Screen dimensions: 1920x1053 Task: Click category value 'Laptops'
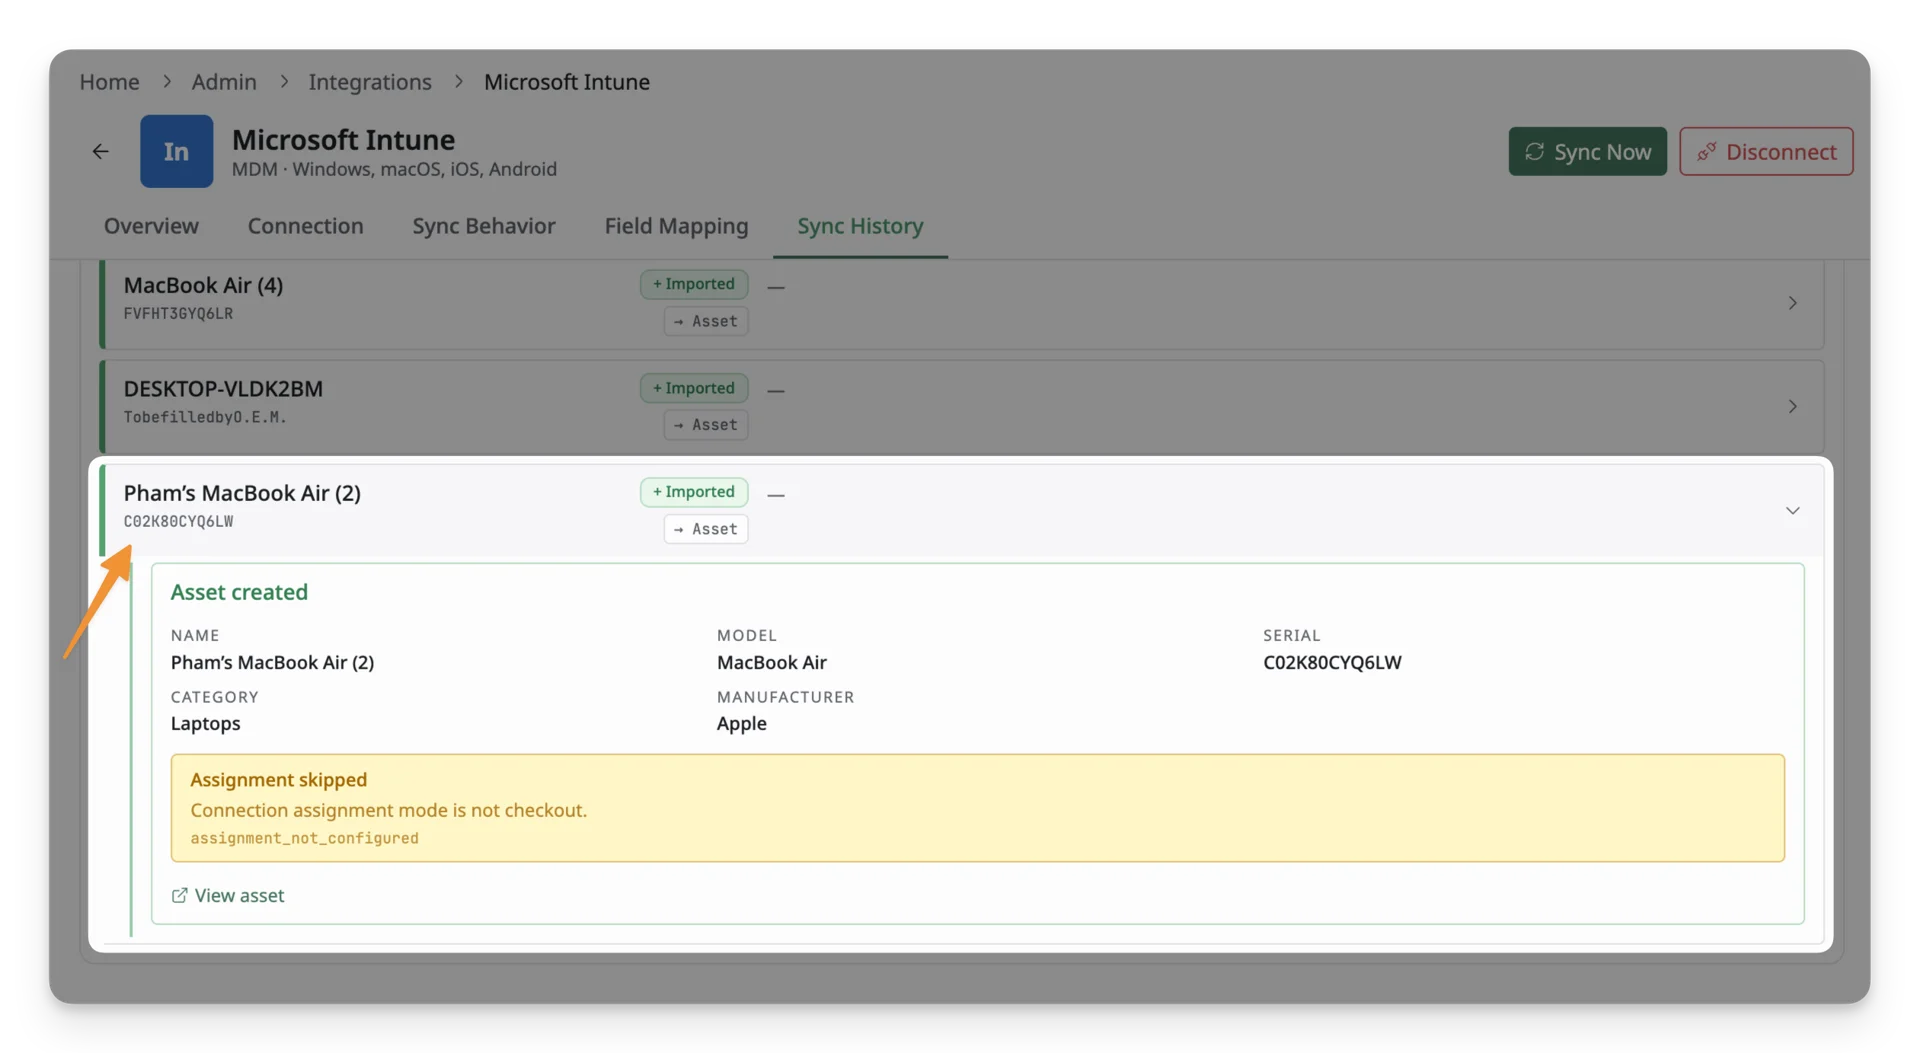(205, 724)
